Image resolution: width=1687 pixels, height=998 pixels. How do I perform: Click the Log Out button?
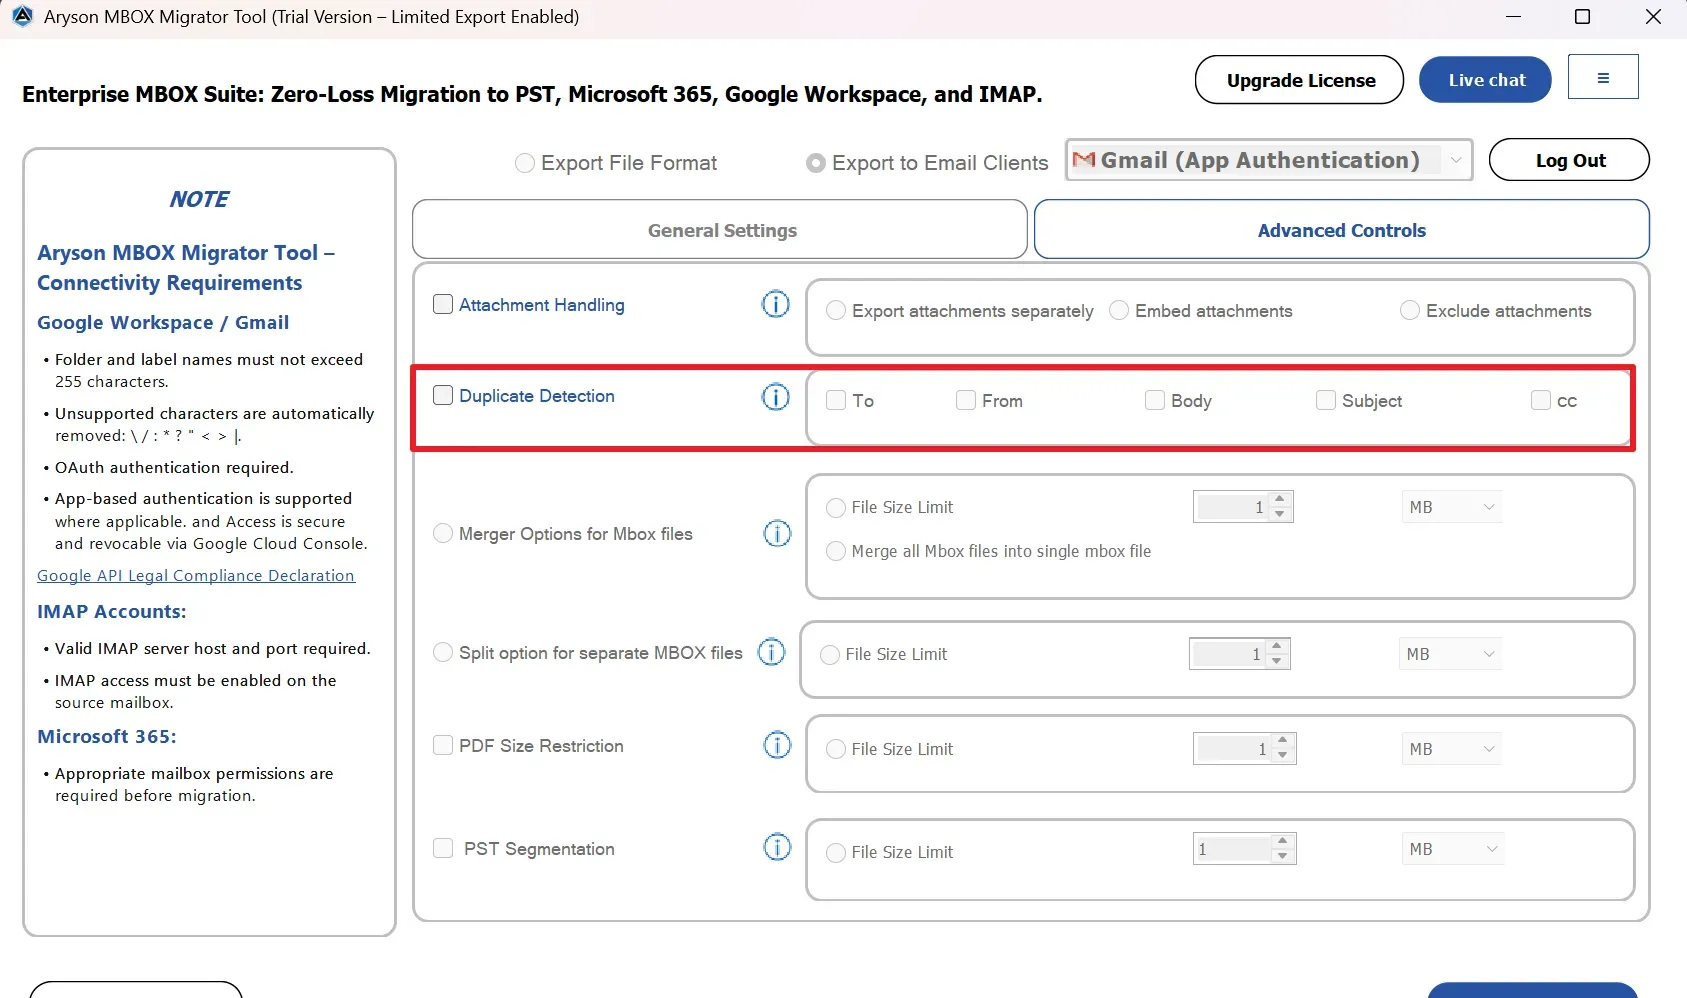coord(1570,160)
